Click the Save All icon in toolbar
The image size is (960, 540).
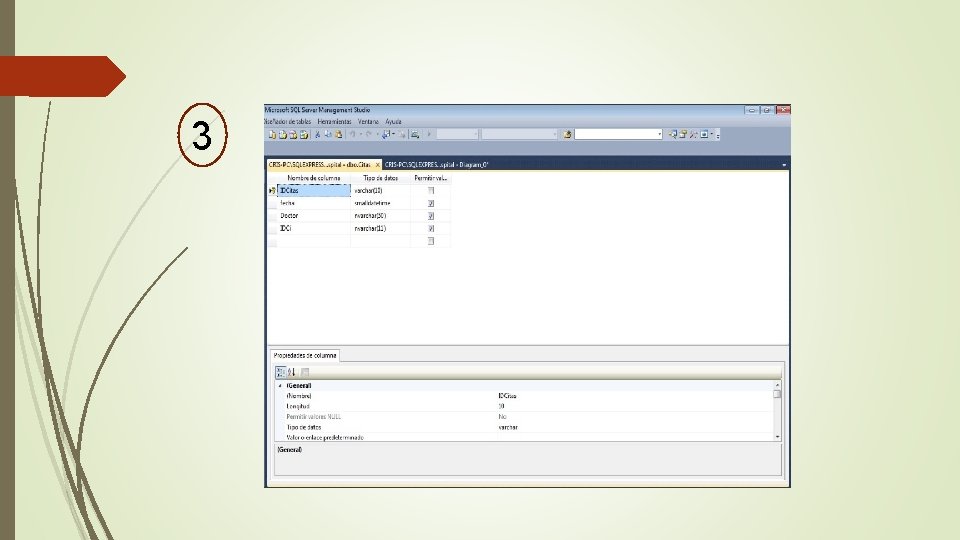tap(304, 135)
